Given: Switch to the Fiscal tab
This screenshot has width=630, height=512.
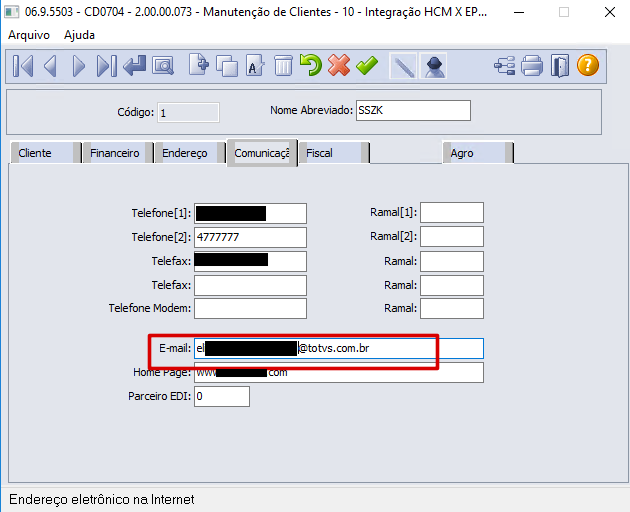Looking at the screenshot, I should click(x=334, y=153).
